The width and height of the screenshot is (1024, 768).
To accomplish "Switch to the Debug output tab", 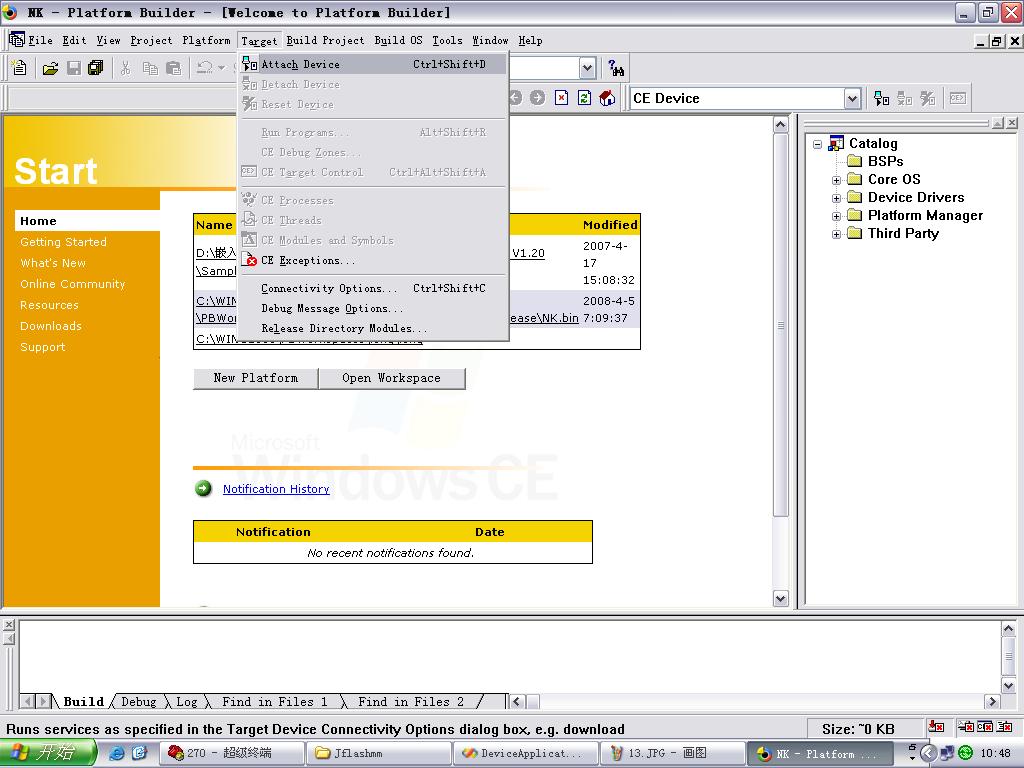I will [138, 702].
